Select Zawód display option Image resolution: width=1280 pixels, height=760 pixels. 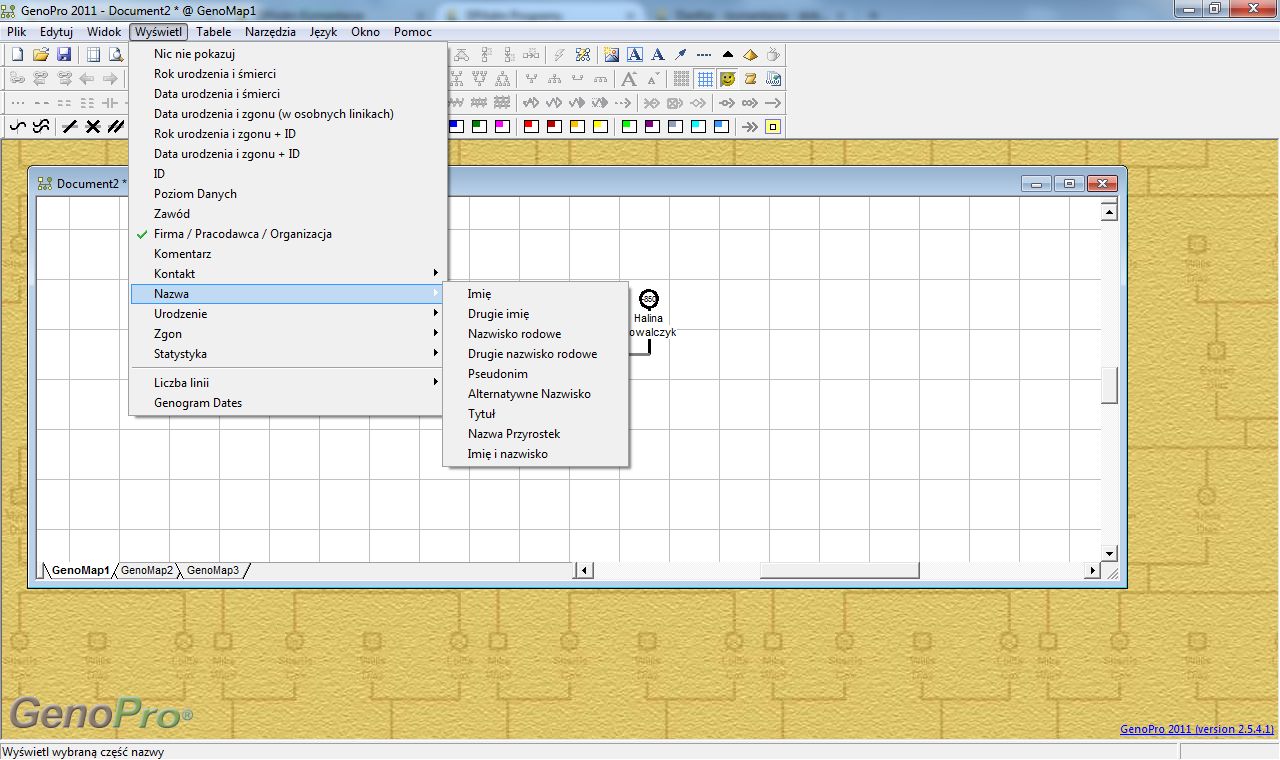pos(288,214)
